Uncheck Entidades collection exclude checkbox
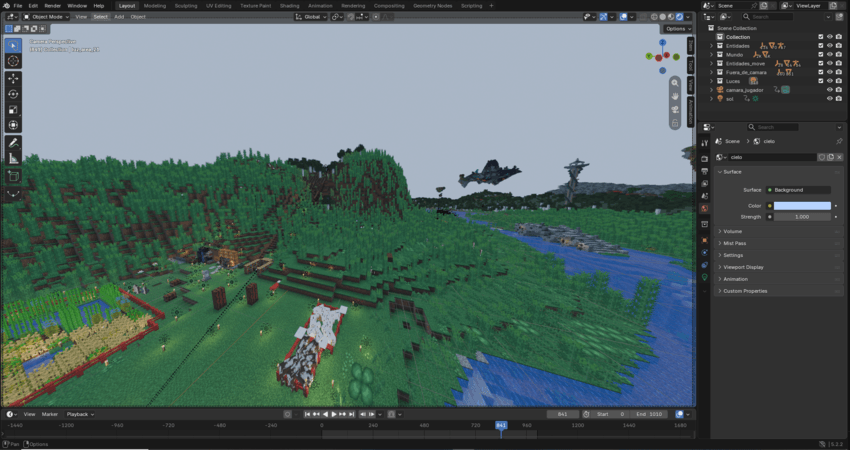The width and height of the screenshot is (850, 450). (821, 46)
